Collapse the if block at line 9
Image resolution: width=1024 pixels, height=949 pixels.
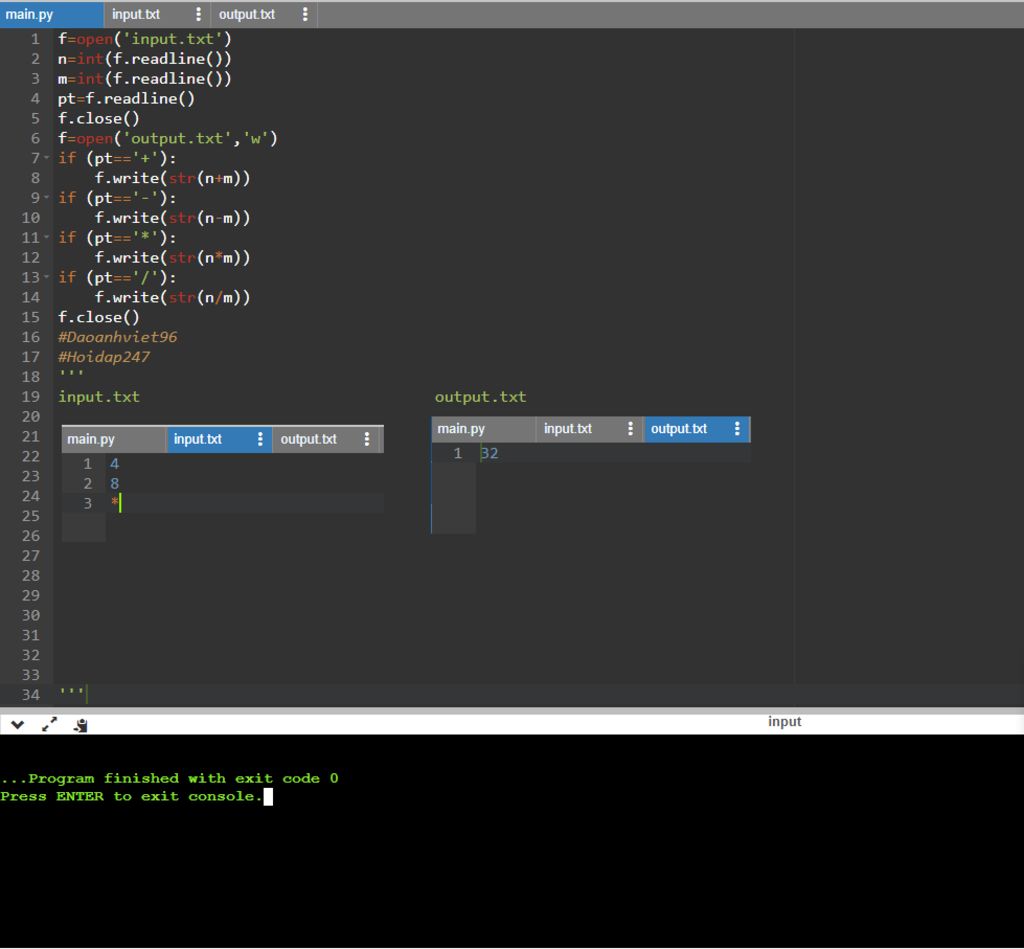click(46, 197)
